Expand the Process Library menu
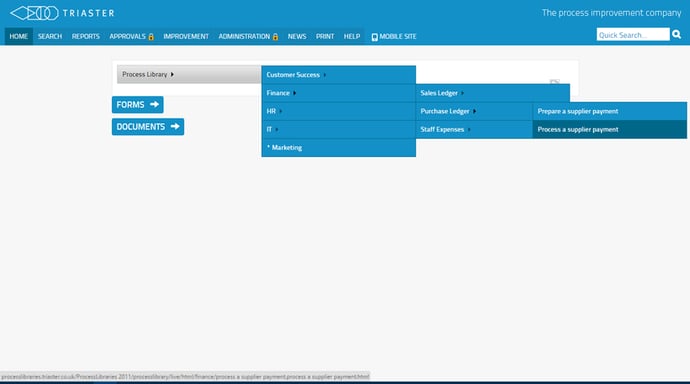Screen dimensions: 690x384 (x=189, y=74)
